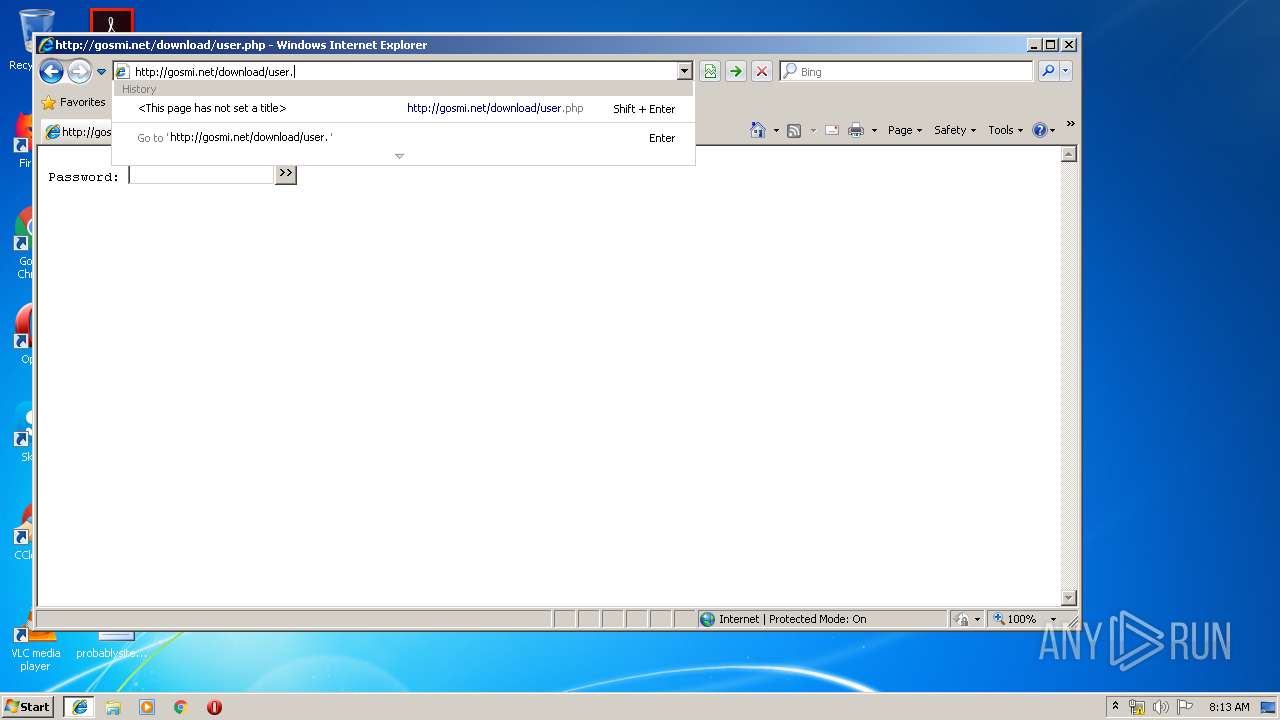Click the Password input field
Screen dimensions: 1280x720
[201, 174]
